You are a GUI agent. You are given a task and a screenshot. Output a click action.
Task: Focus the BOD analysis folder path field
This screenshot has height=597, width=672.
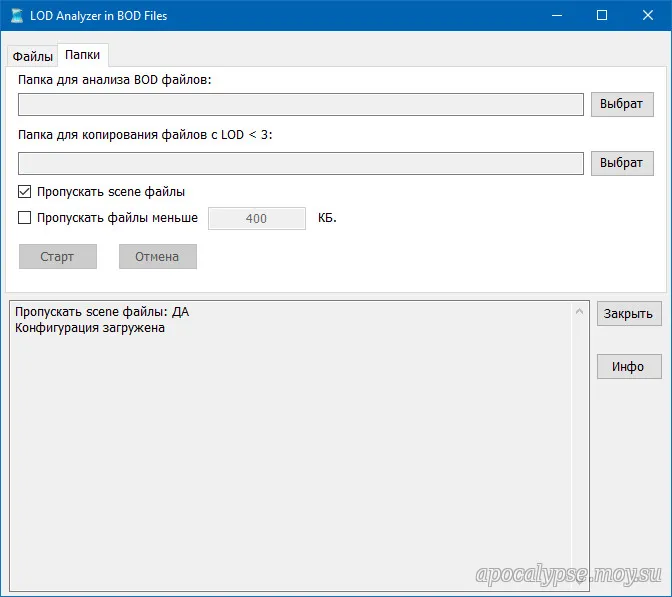tap(300, 105)
